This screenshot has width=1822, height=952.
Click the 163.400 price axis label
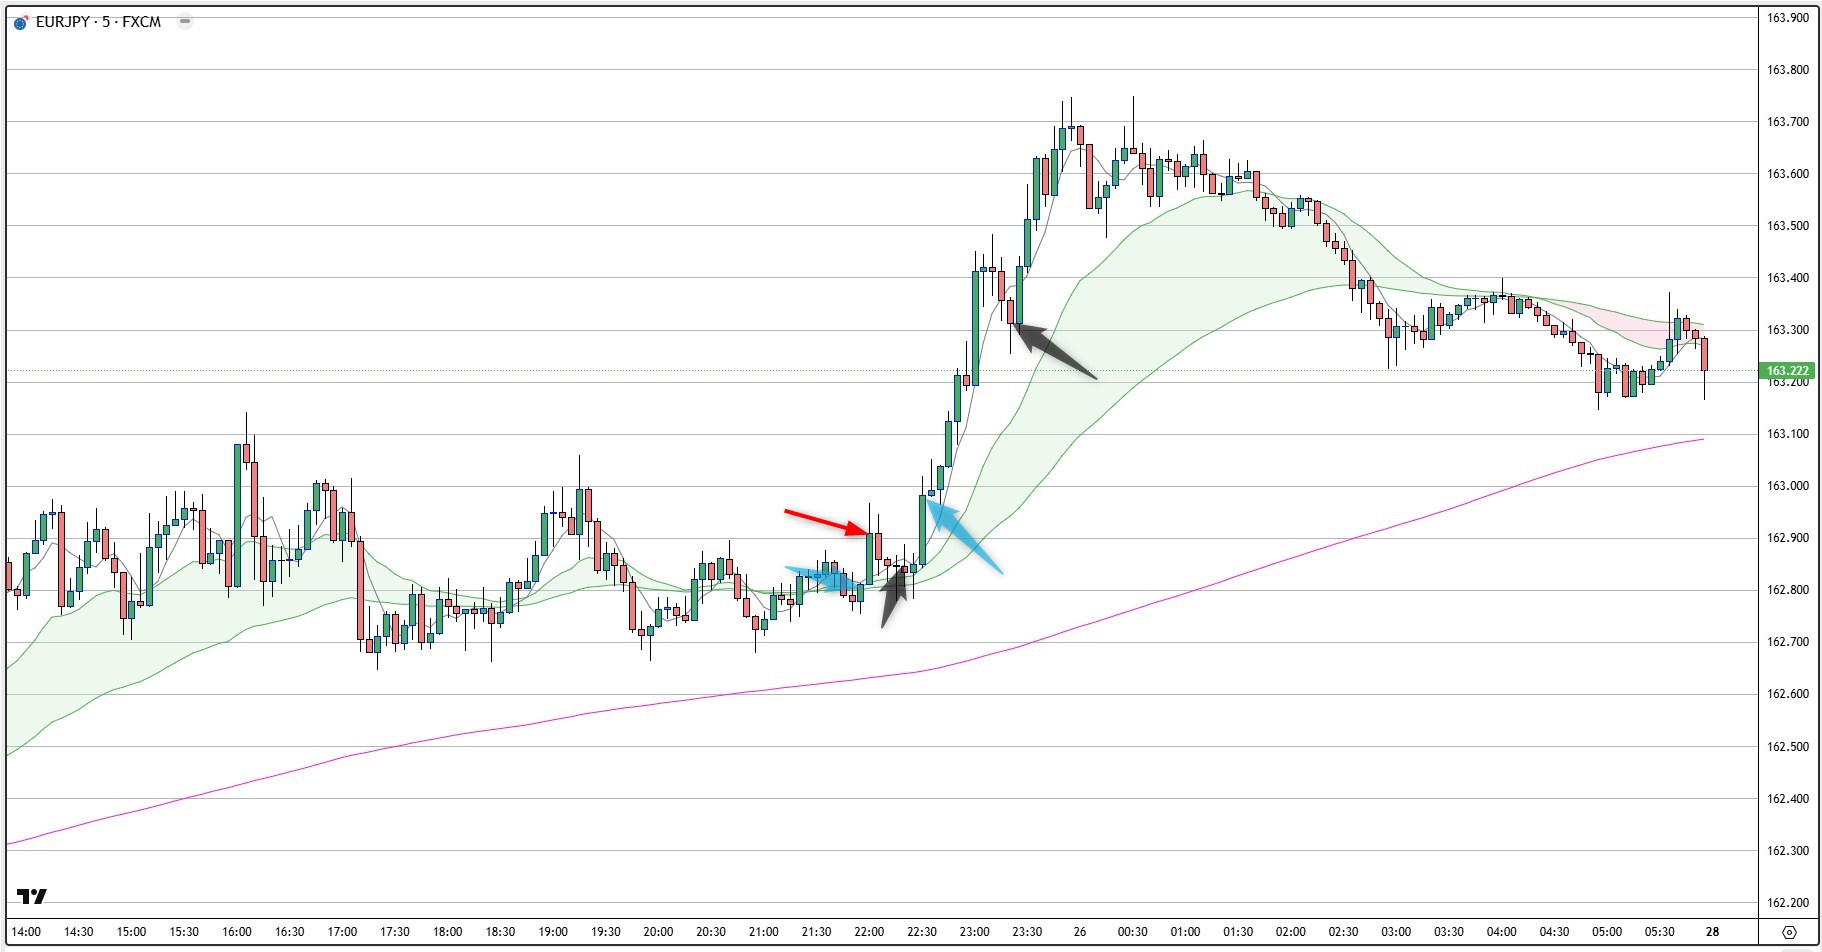[1788, 277]
